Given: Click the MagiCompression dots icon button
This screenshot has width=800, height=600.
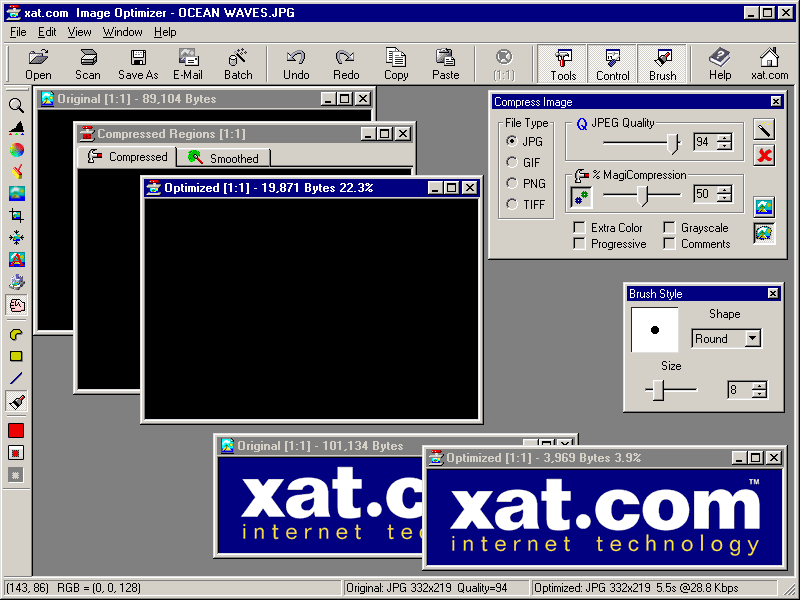Looking at the screenshot, I should (x=581, y=197).
